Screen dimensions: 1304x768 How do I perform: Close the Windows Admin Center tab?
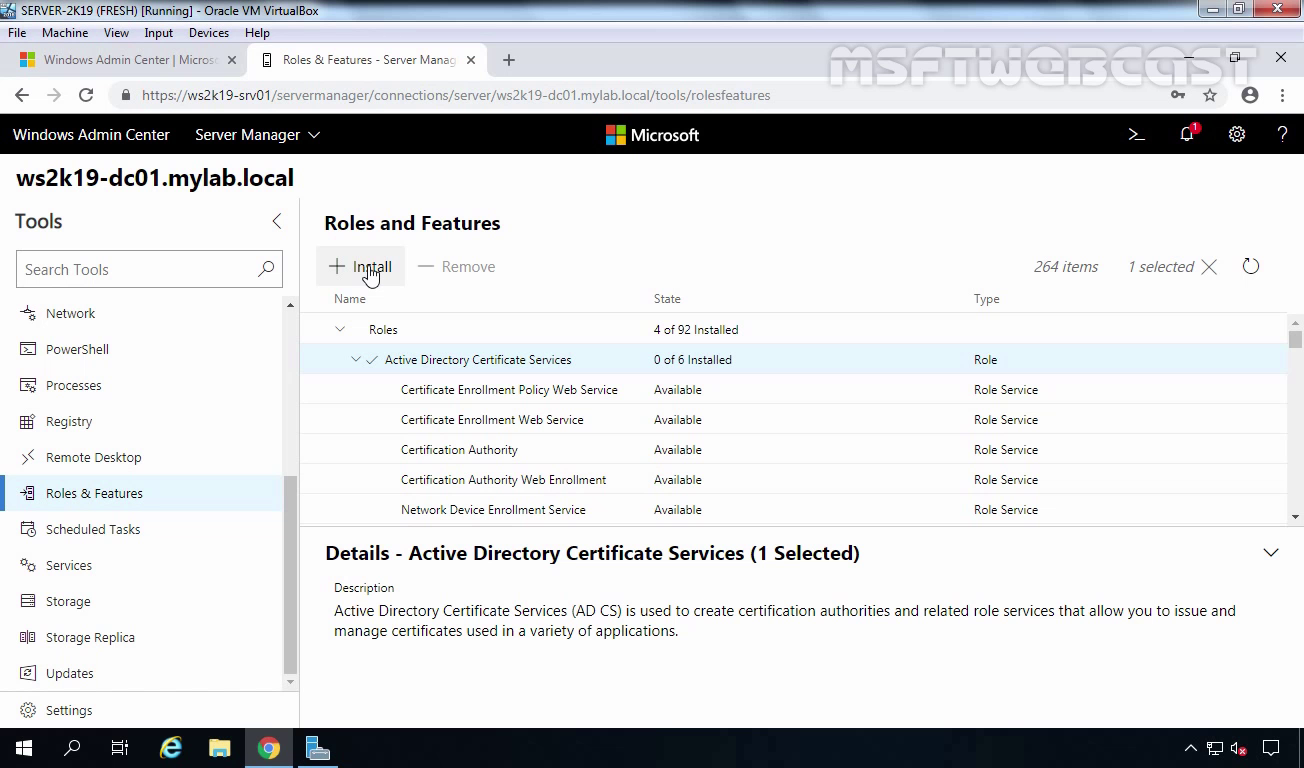232,60
